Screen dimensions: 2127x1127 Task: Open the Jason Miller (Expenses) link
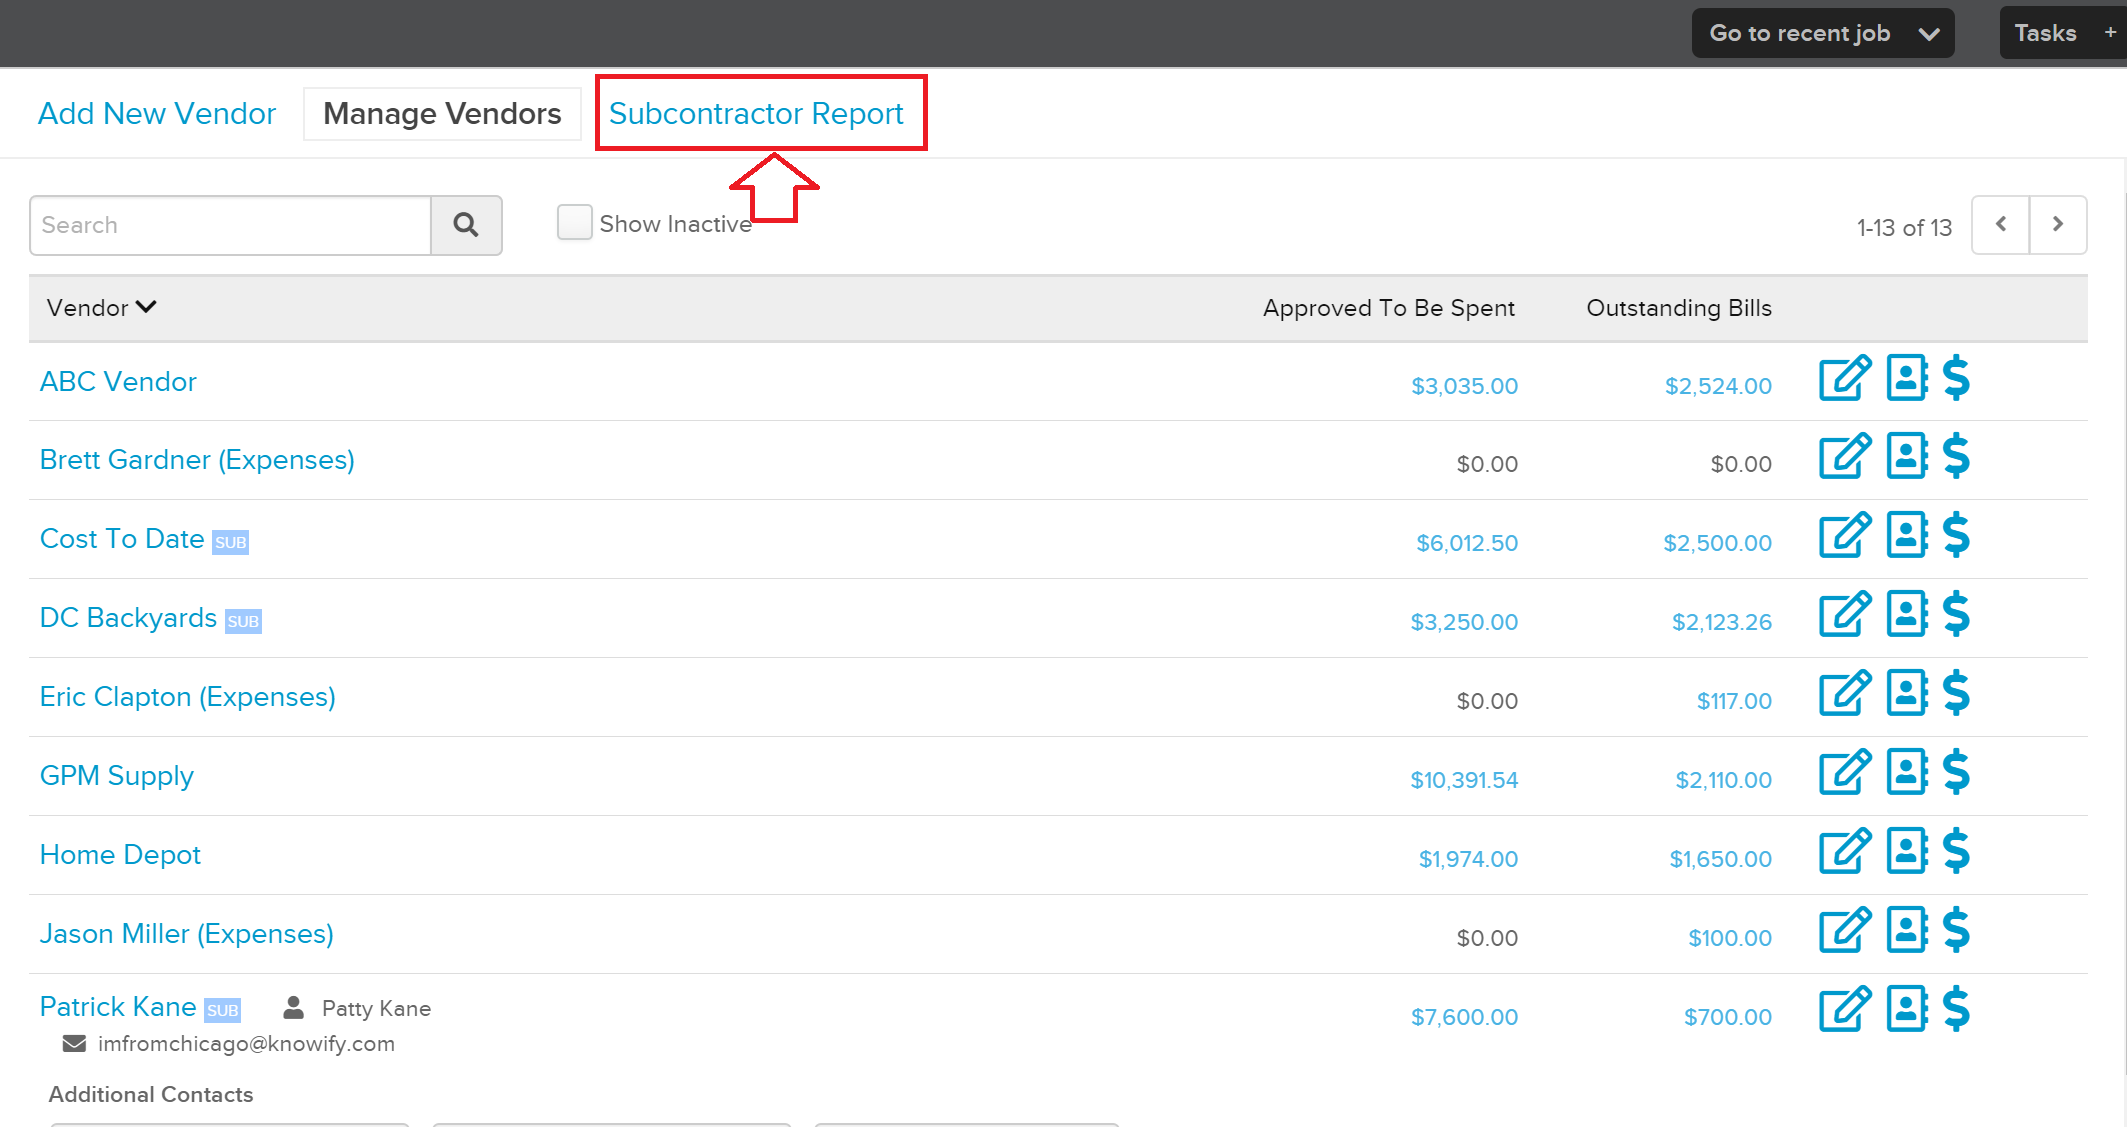187,934
